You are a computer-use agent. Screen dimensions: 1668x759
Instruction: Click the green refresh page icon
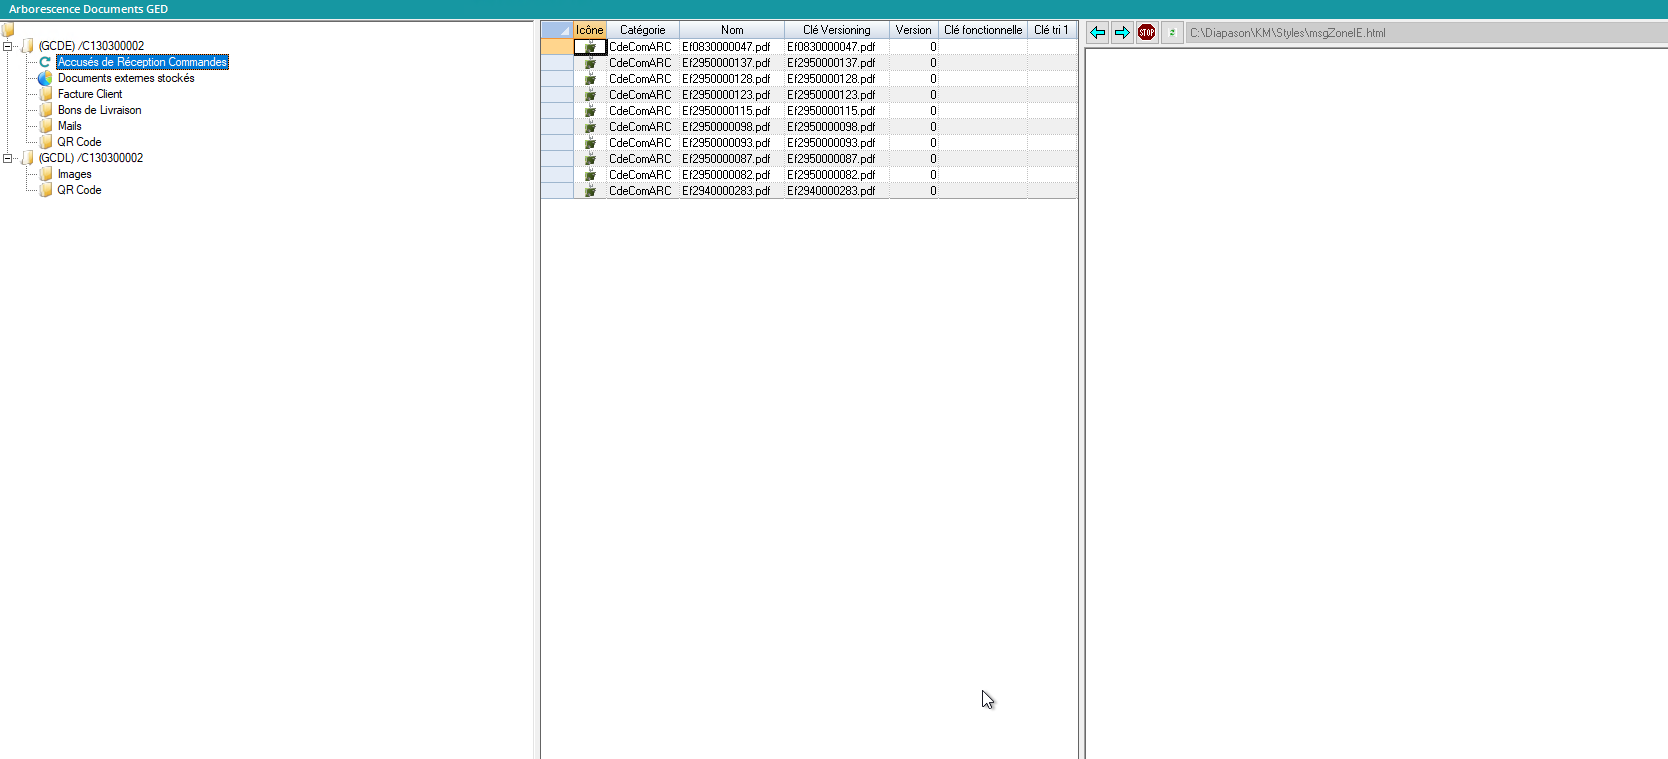pos(1172,33)
